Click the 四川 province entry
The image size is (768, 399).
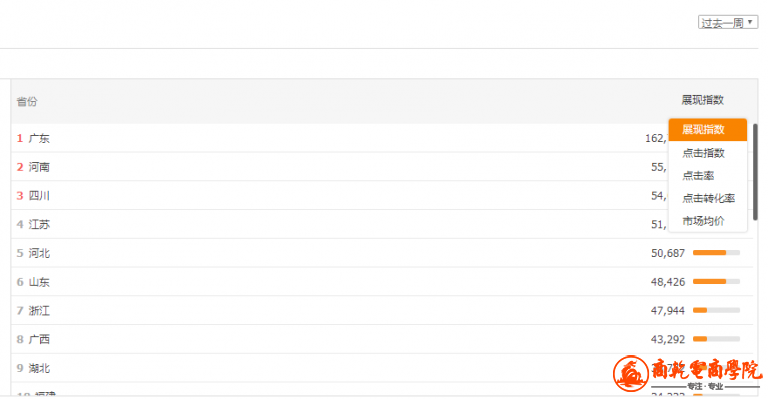click(x=39, y=196)
